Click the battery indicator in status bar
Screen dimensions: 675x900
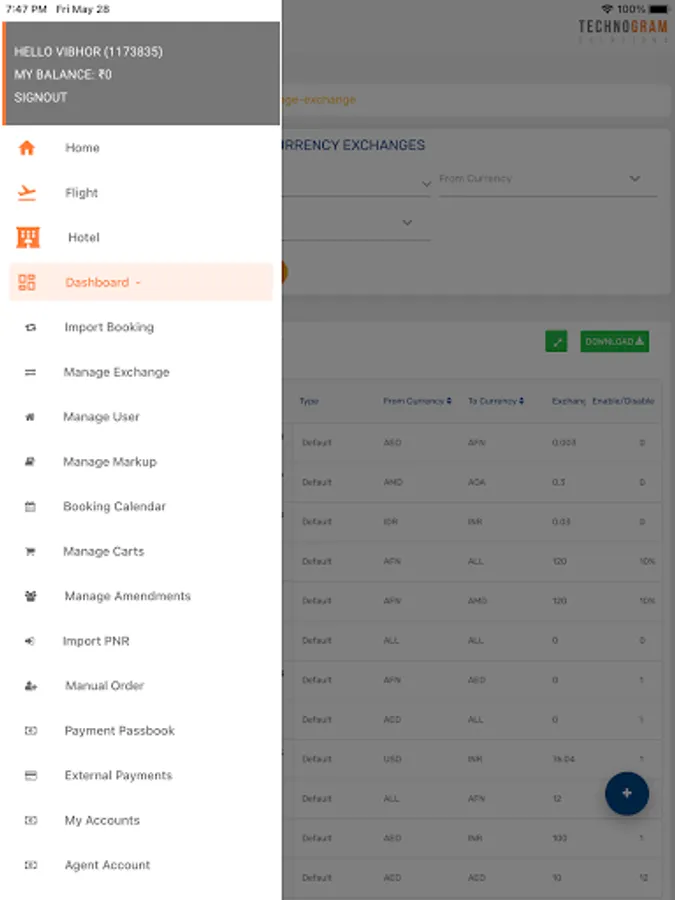659,9
